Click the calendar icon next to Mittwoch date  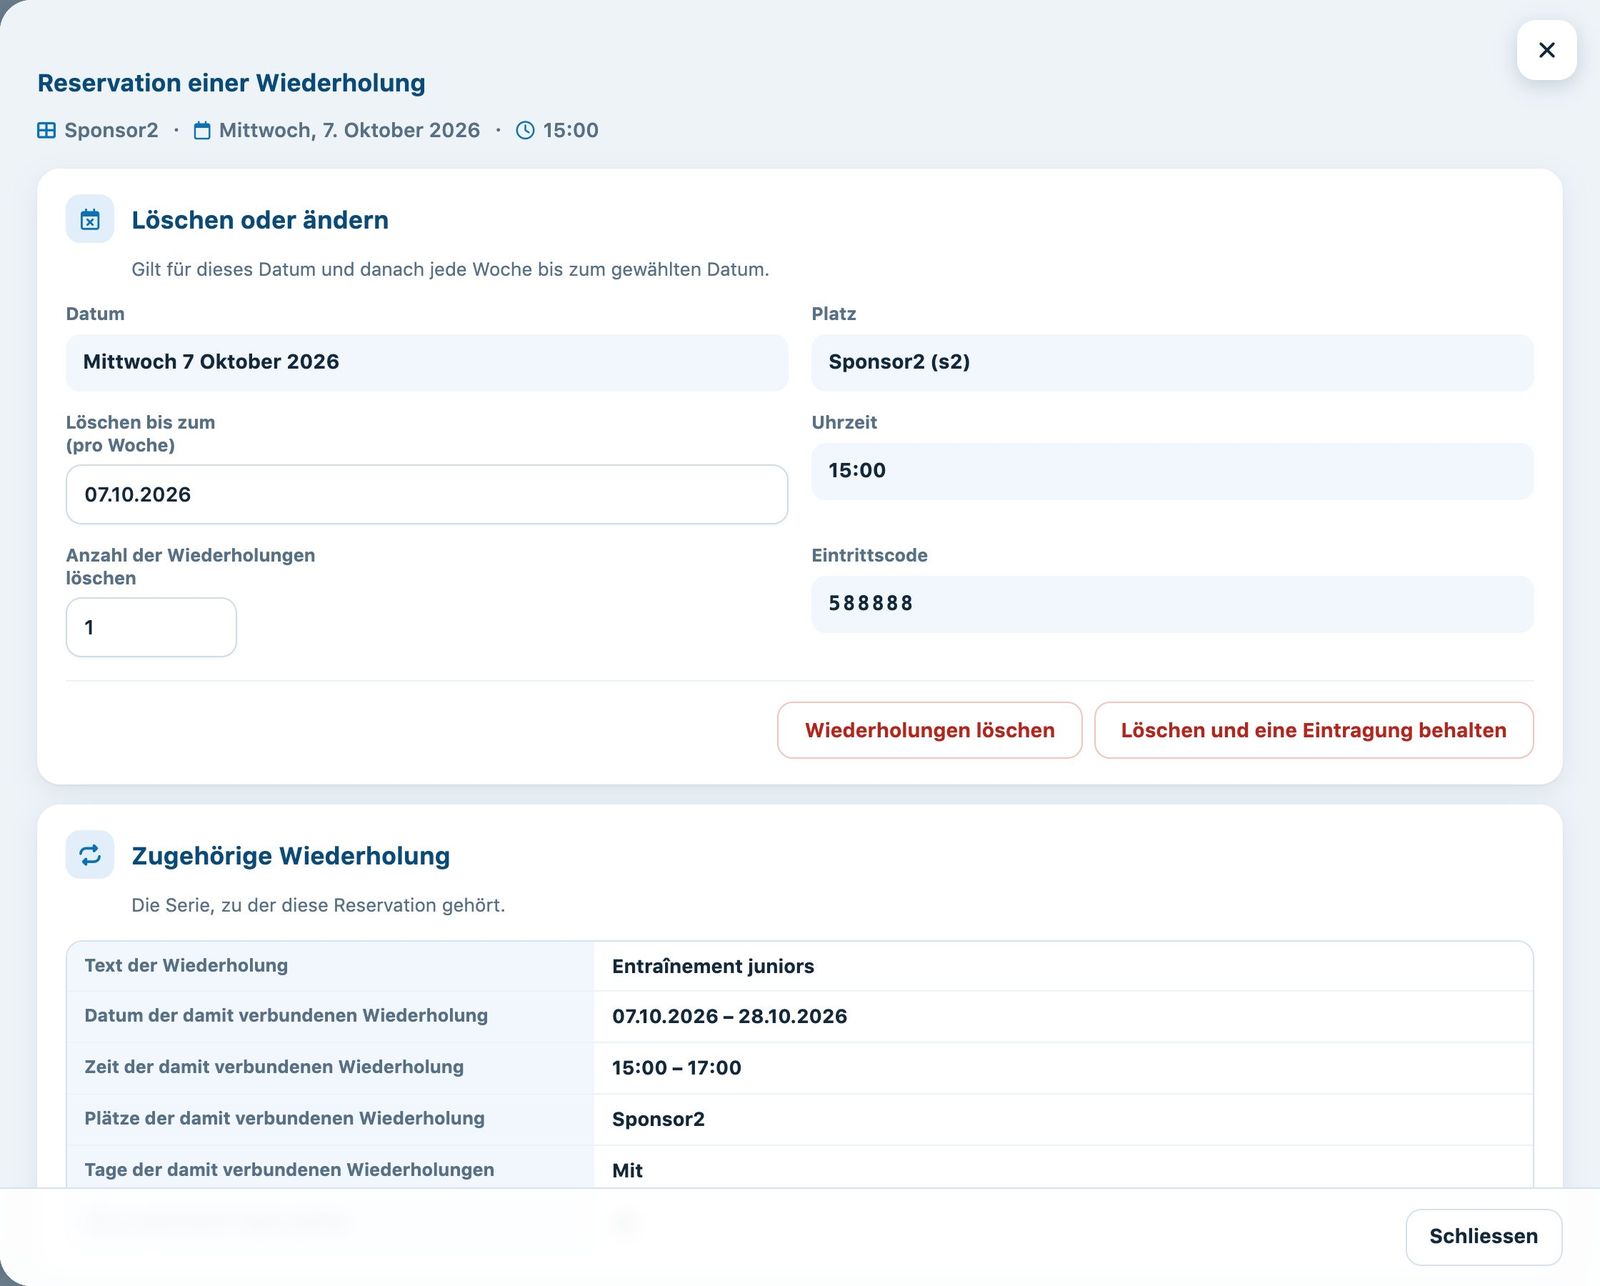pos(202,130)
